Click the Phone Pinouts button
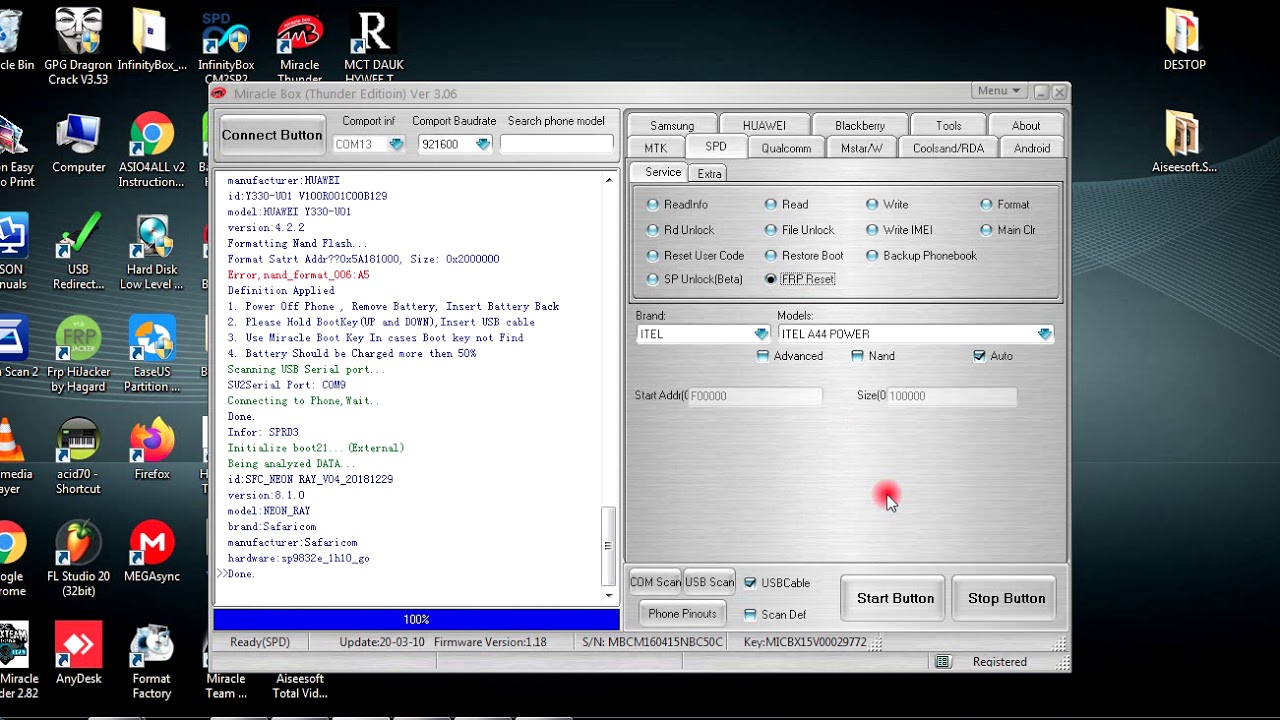The height and width of the screenshot is (720, 1280). tap(682, 614)
